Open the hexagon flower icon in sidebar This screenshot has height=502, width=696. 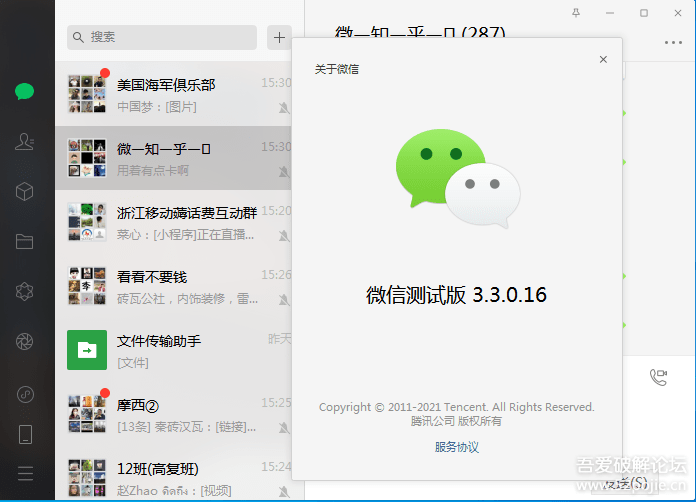24,292
